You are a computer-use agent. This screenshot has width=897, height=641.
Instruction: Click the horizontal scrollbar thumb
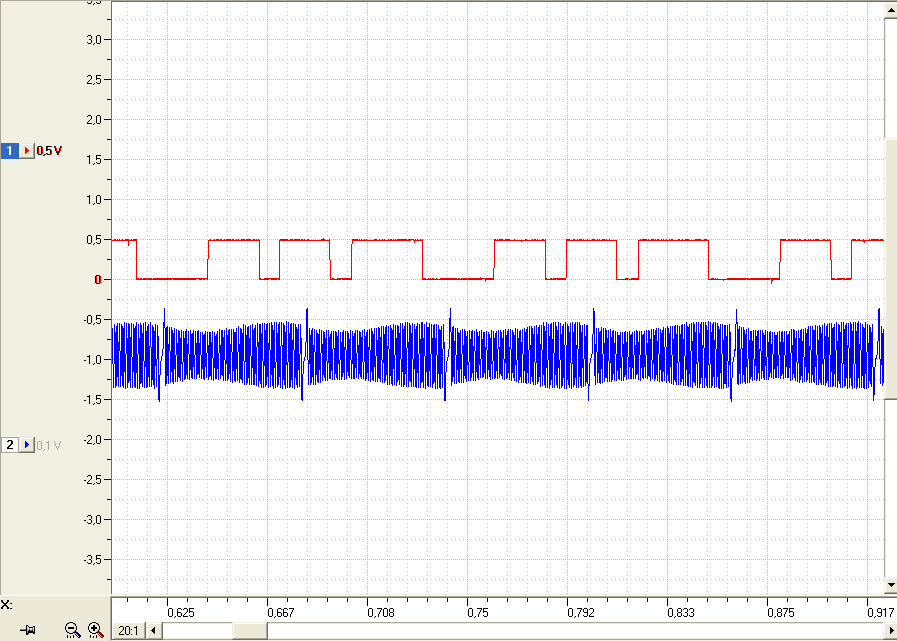(x=249, y=631)
